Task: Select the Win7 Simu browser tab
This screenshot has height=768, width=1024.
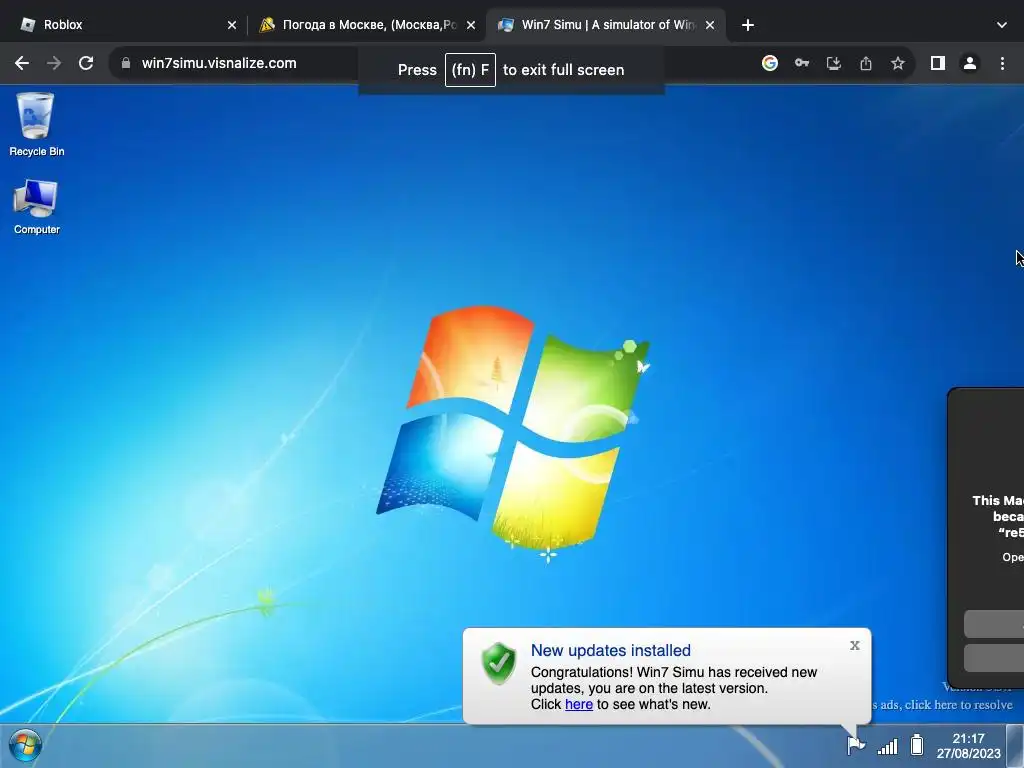Action: tap(606, 25)
